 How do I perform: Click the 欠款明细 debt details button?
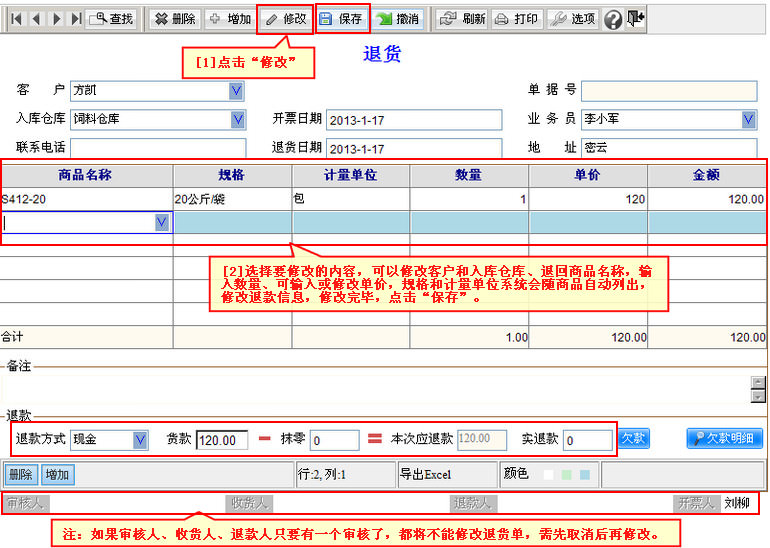click(x=725, y=438)
